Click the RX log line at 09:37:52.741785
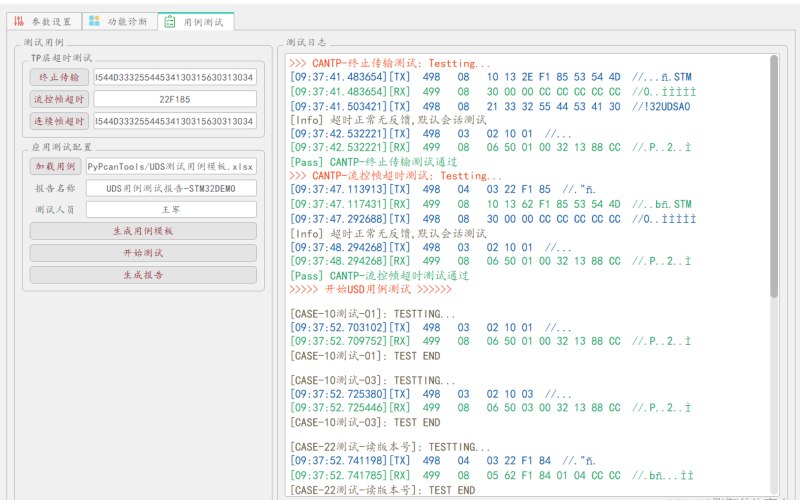800x500 pixels. click(x=492, y=476)
